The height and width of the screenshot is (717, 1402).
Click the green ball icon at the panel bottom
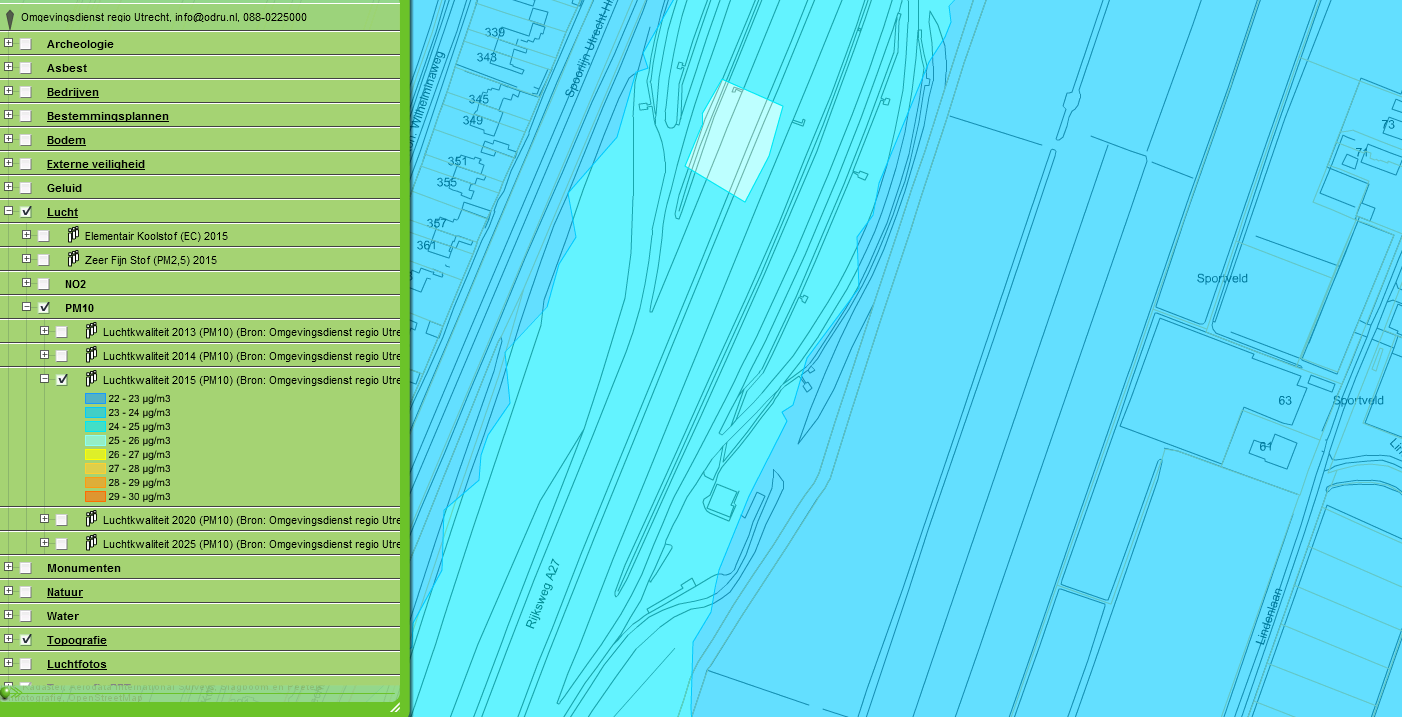[x=6, y=692]
